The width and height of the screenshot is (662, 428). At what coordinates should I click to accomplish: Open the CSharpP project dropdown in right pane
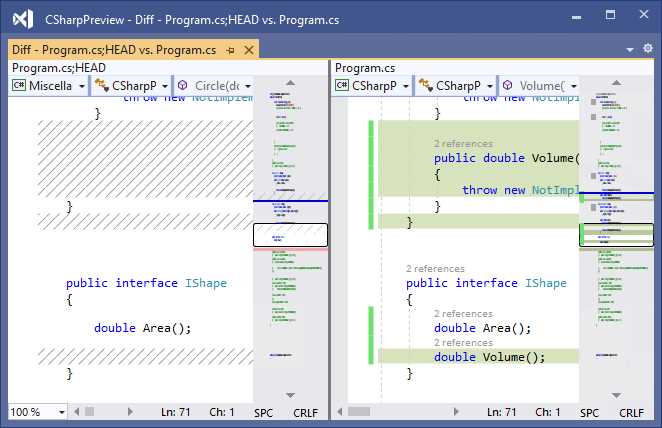click(x=372, y=86)
